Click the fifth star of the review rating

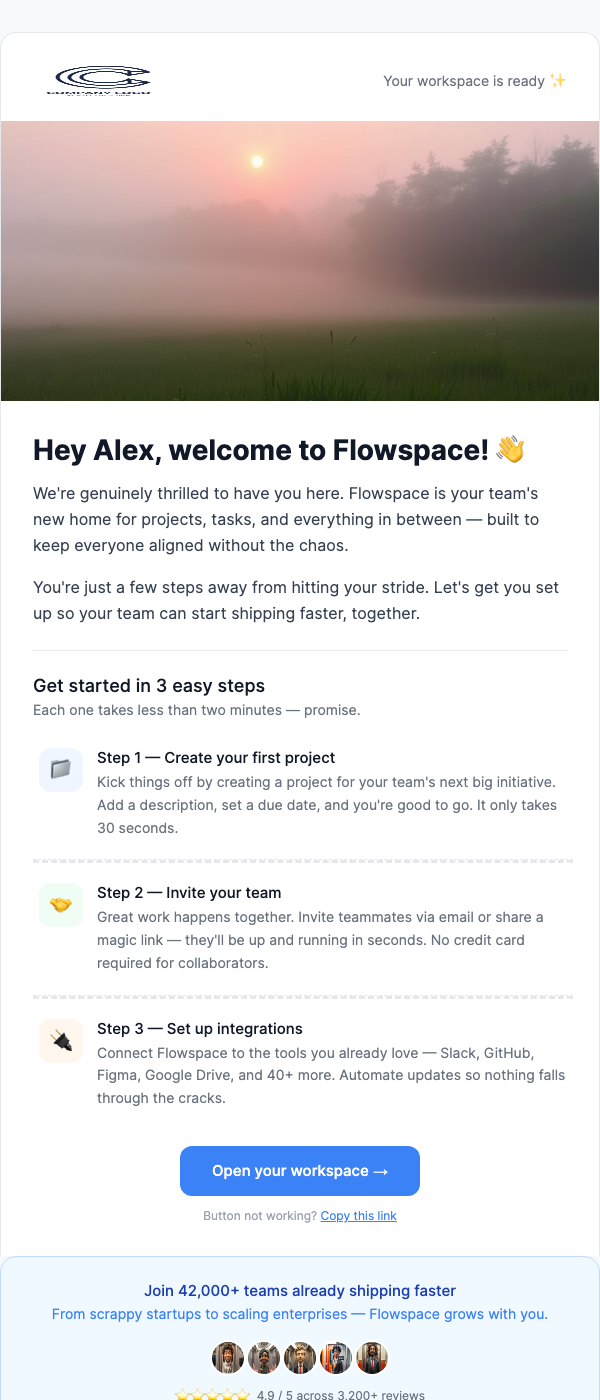(243, 1393)
